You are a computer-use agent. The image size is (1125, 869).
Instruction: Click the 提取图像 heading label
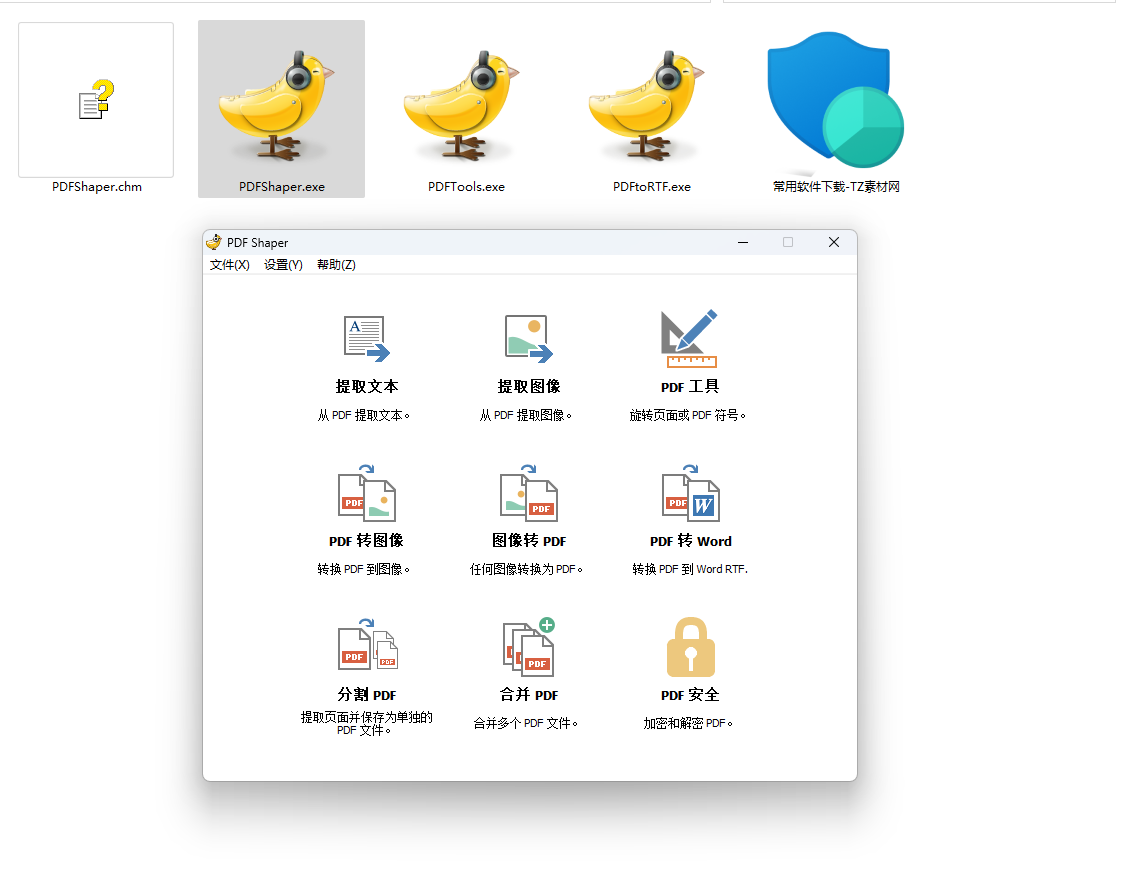pos(529,387)
